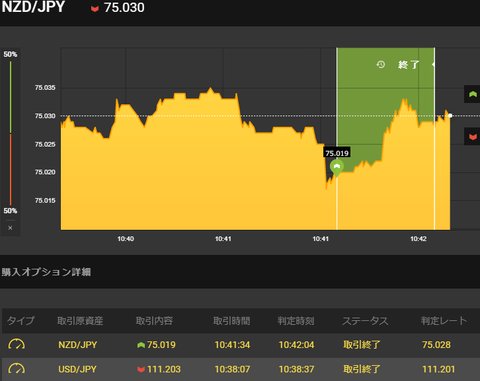
Task: Click expiry time 10:38:37
Action: [x=296, y=369]
